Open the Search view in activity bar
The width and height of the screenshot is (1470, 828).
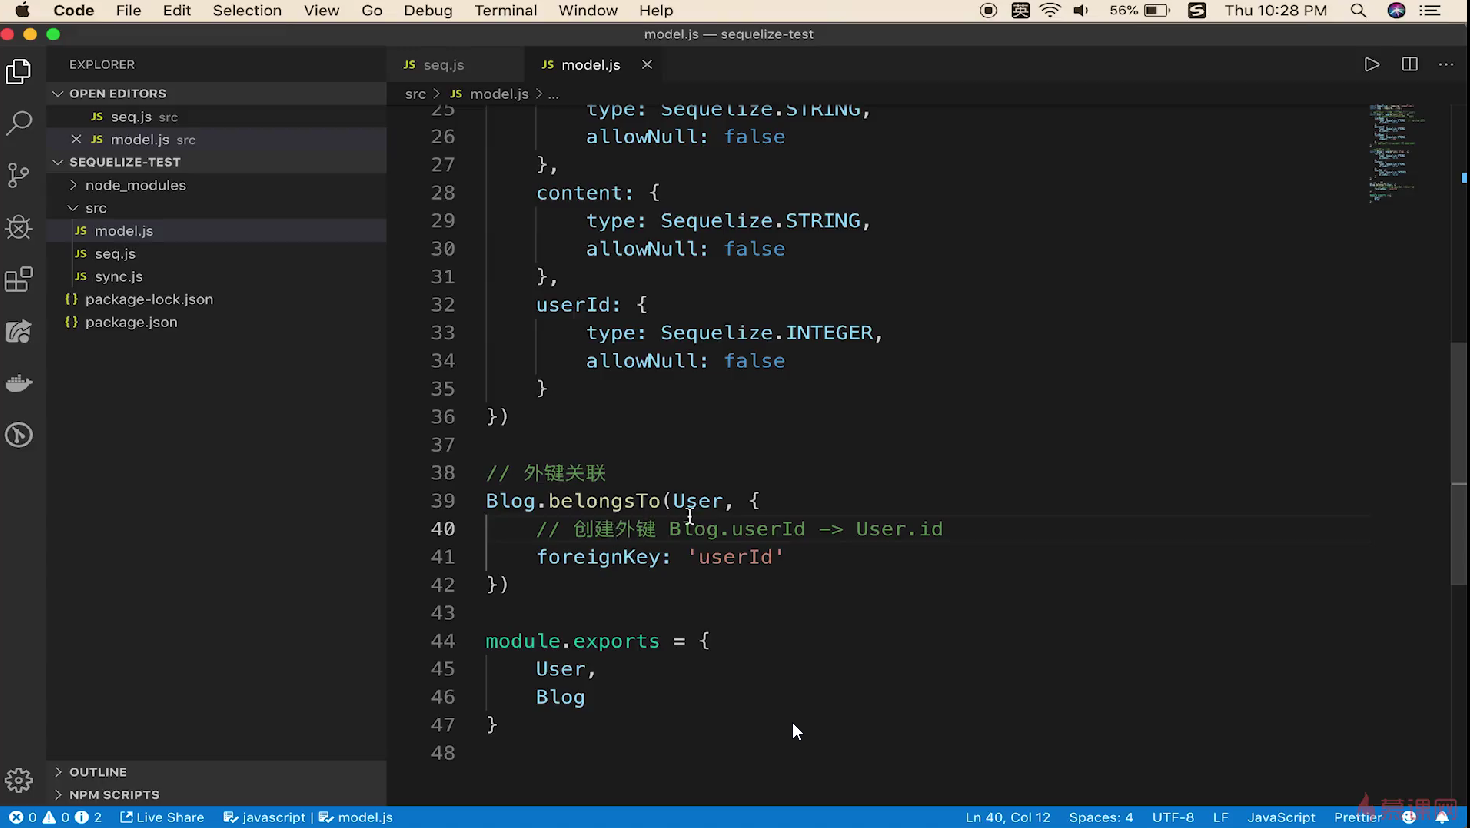tap(19, 123)
